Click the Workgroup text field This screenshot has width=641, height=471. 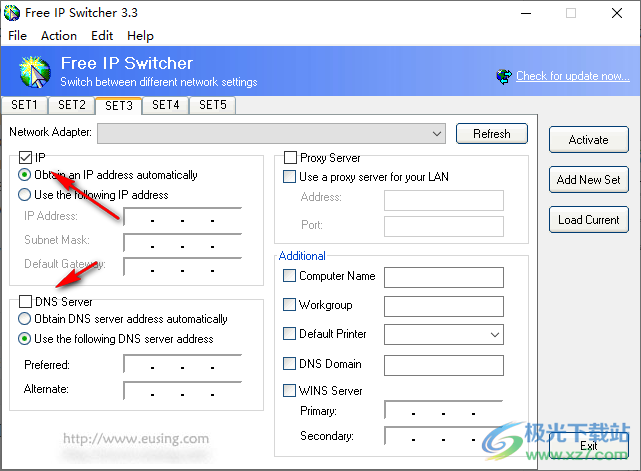point(444,306)
